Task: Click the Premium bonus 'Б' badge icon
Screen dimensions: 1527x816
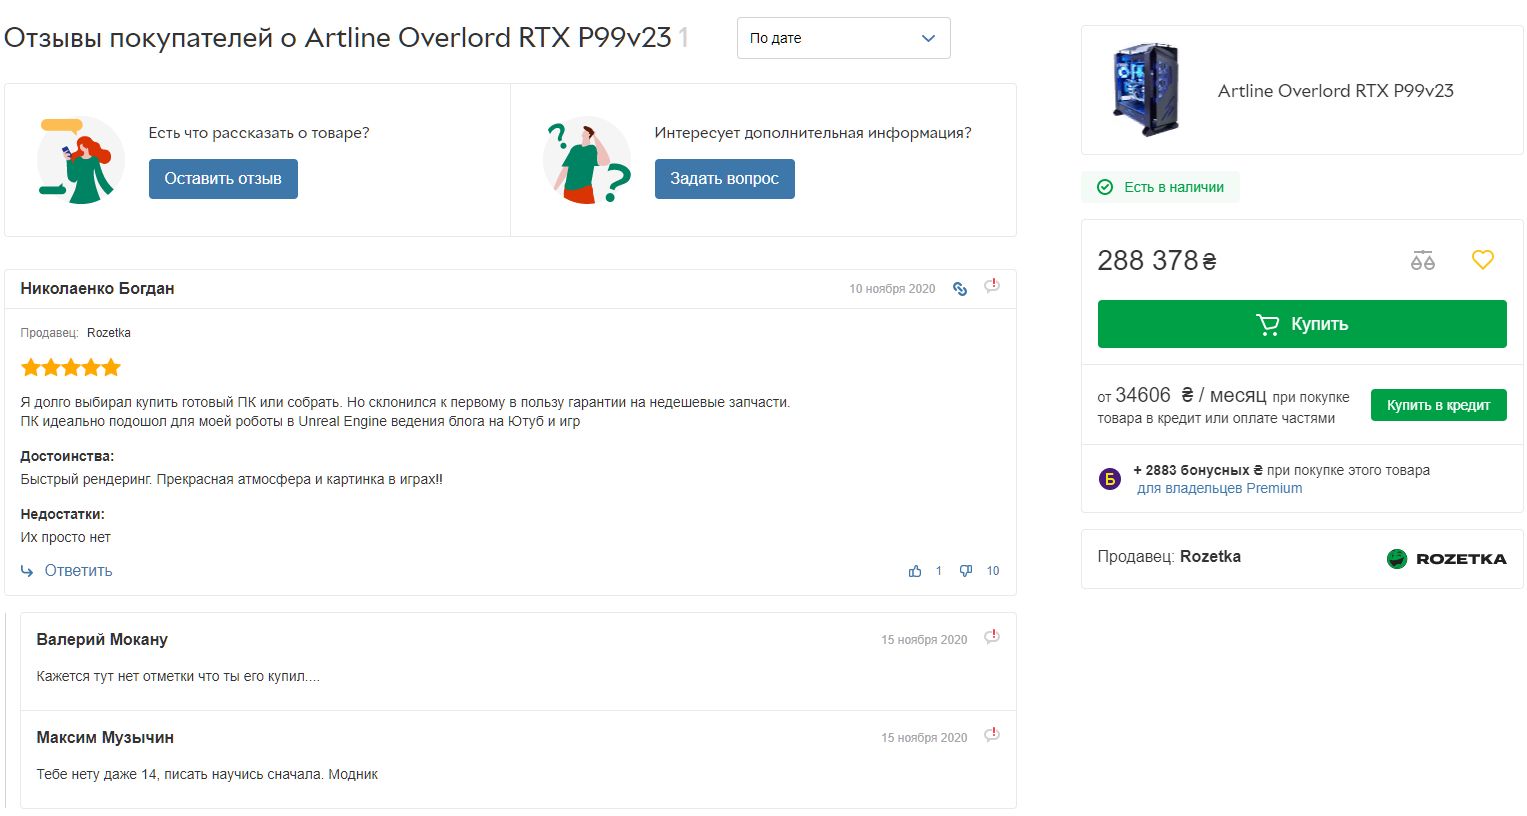Action: click(1110, 479)
